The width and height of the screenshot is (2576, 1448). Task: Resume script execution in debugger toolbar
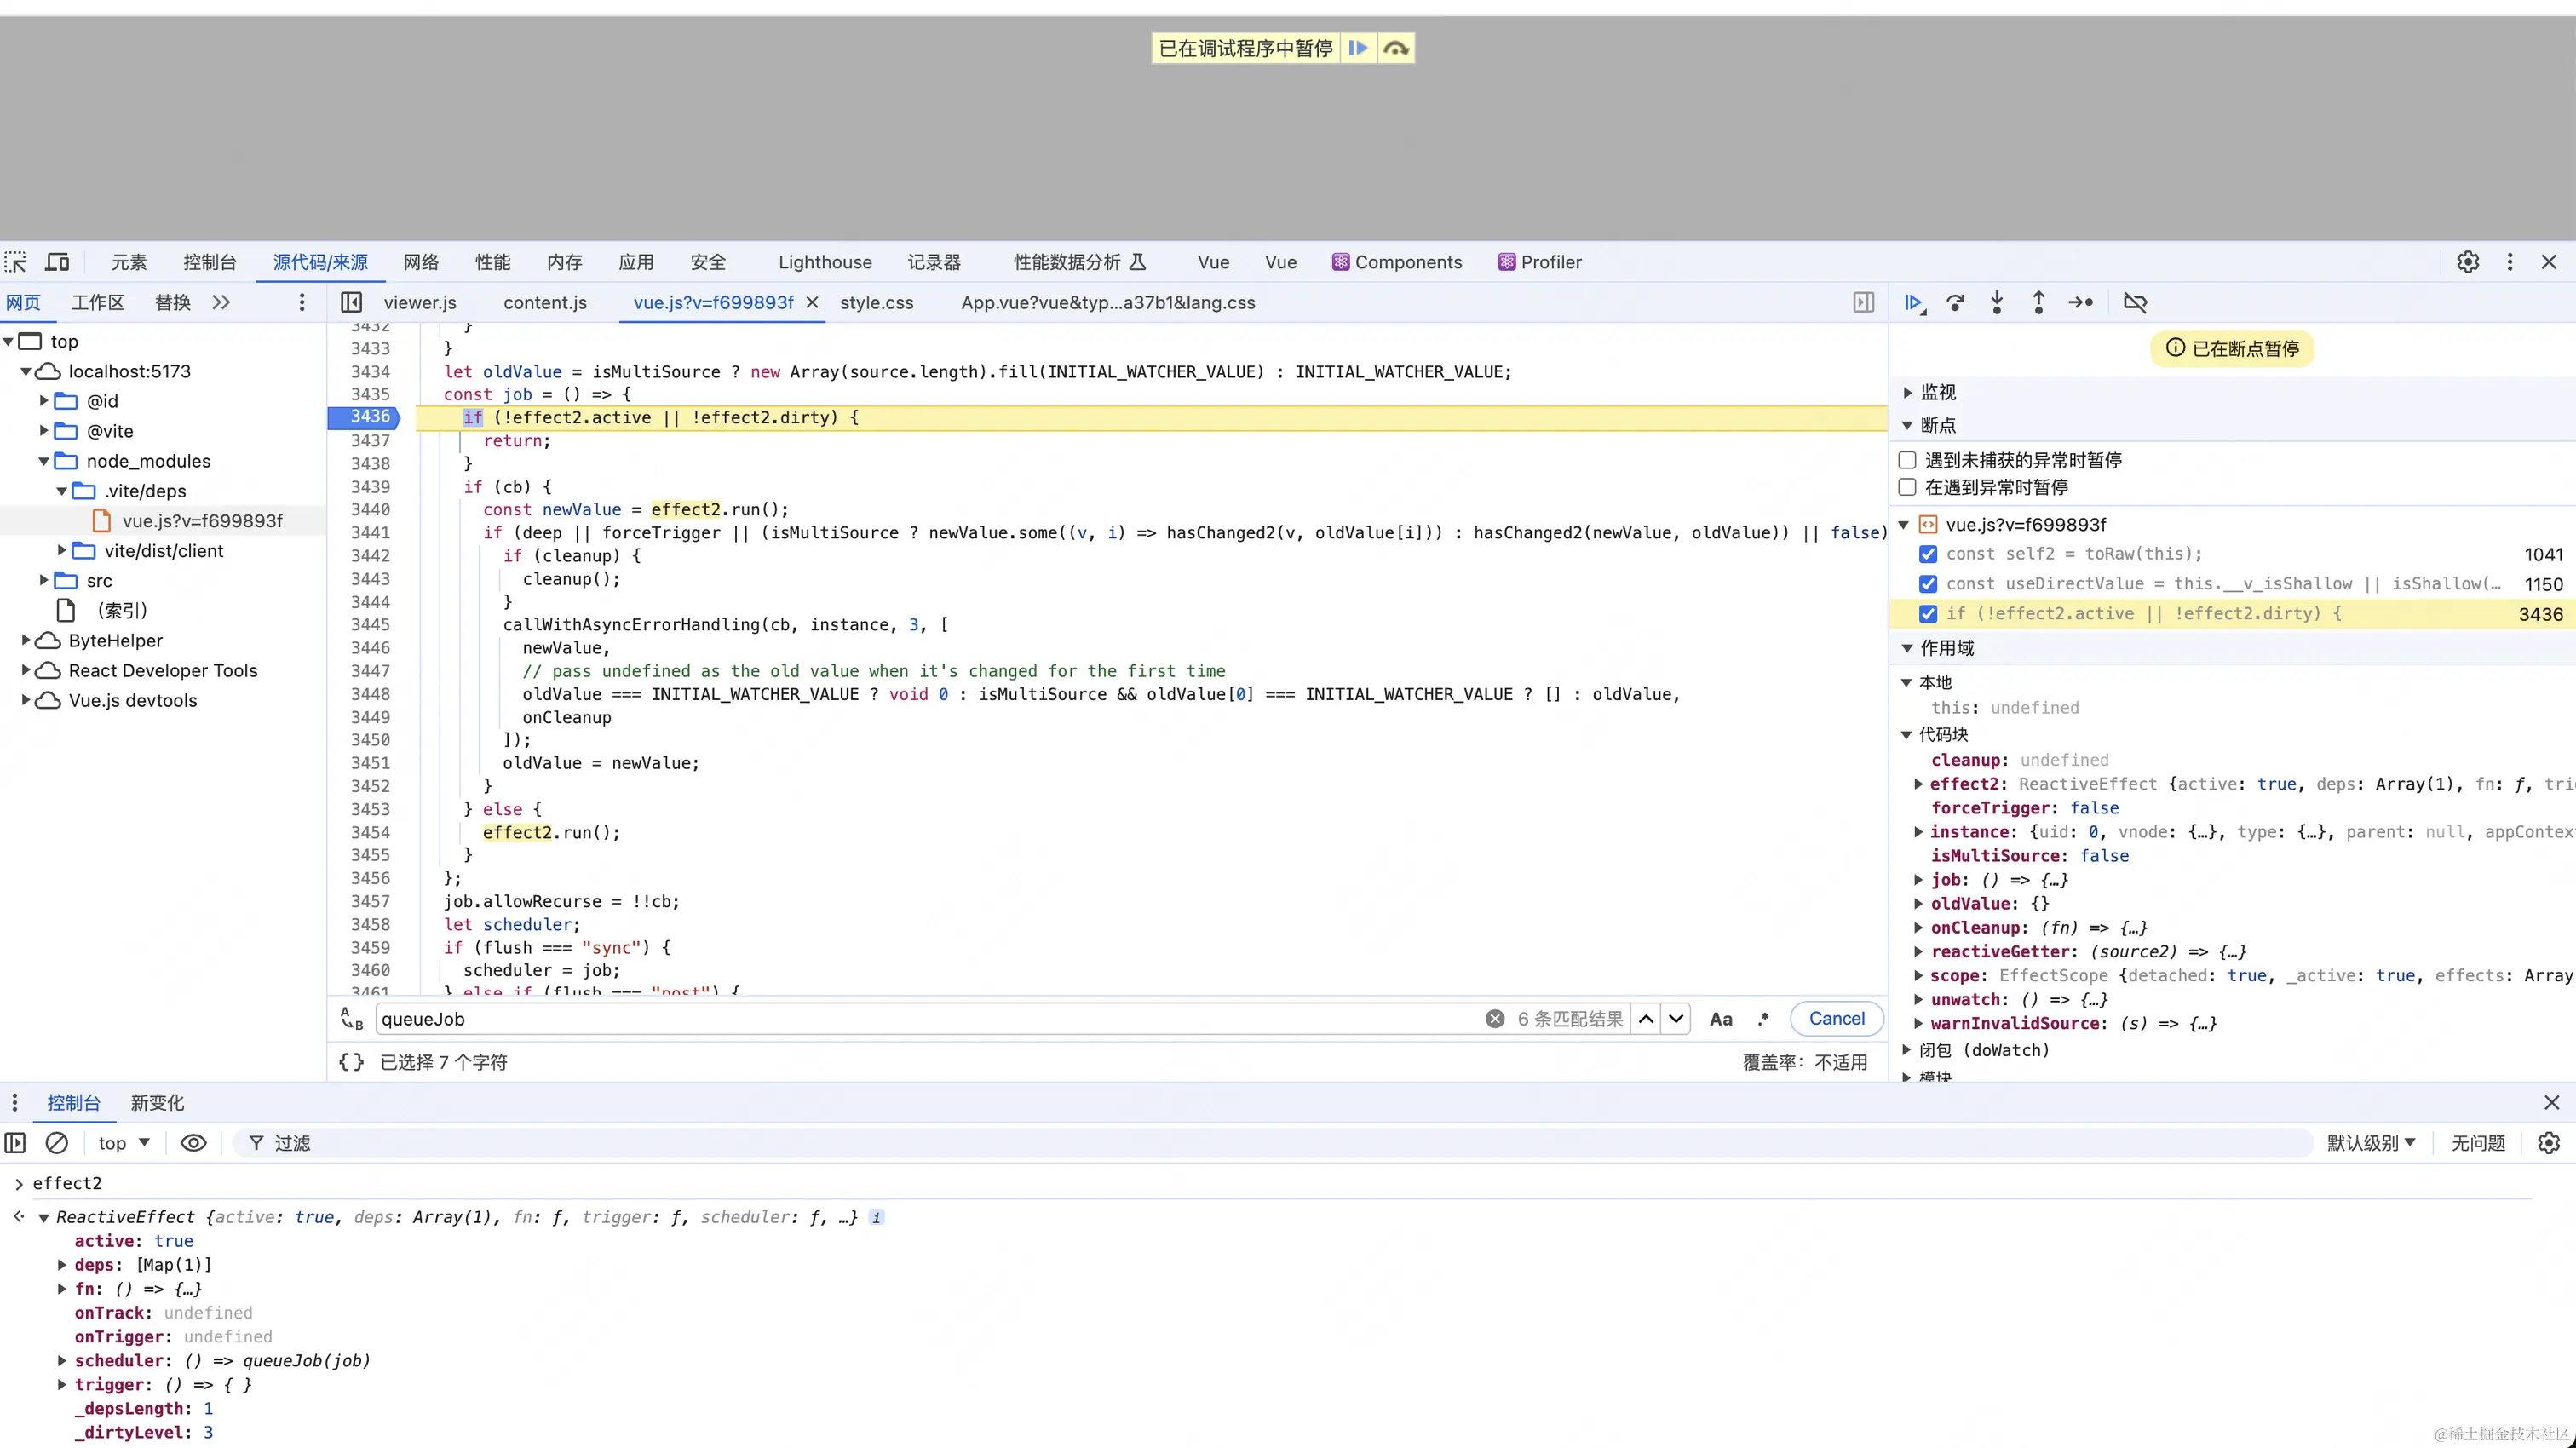click(x=1914, y=303)
